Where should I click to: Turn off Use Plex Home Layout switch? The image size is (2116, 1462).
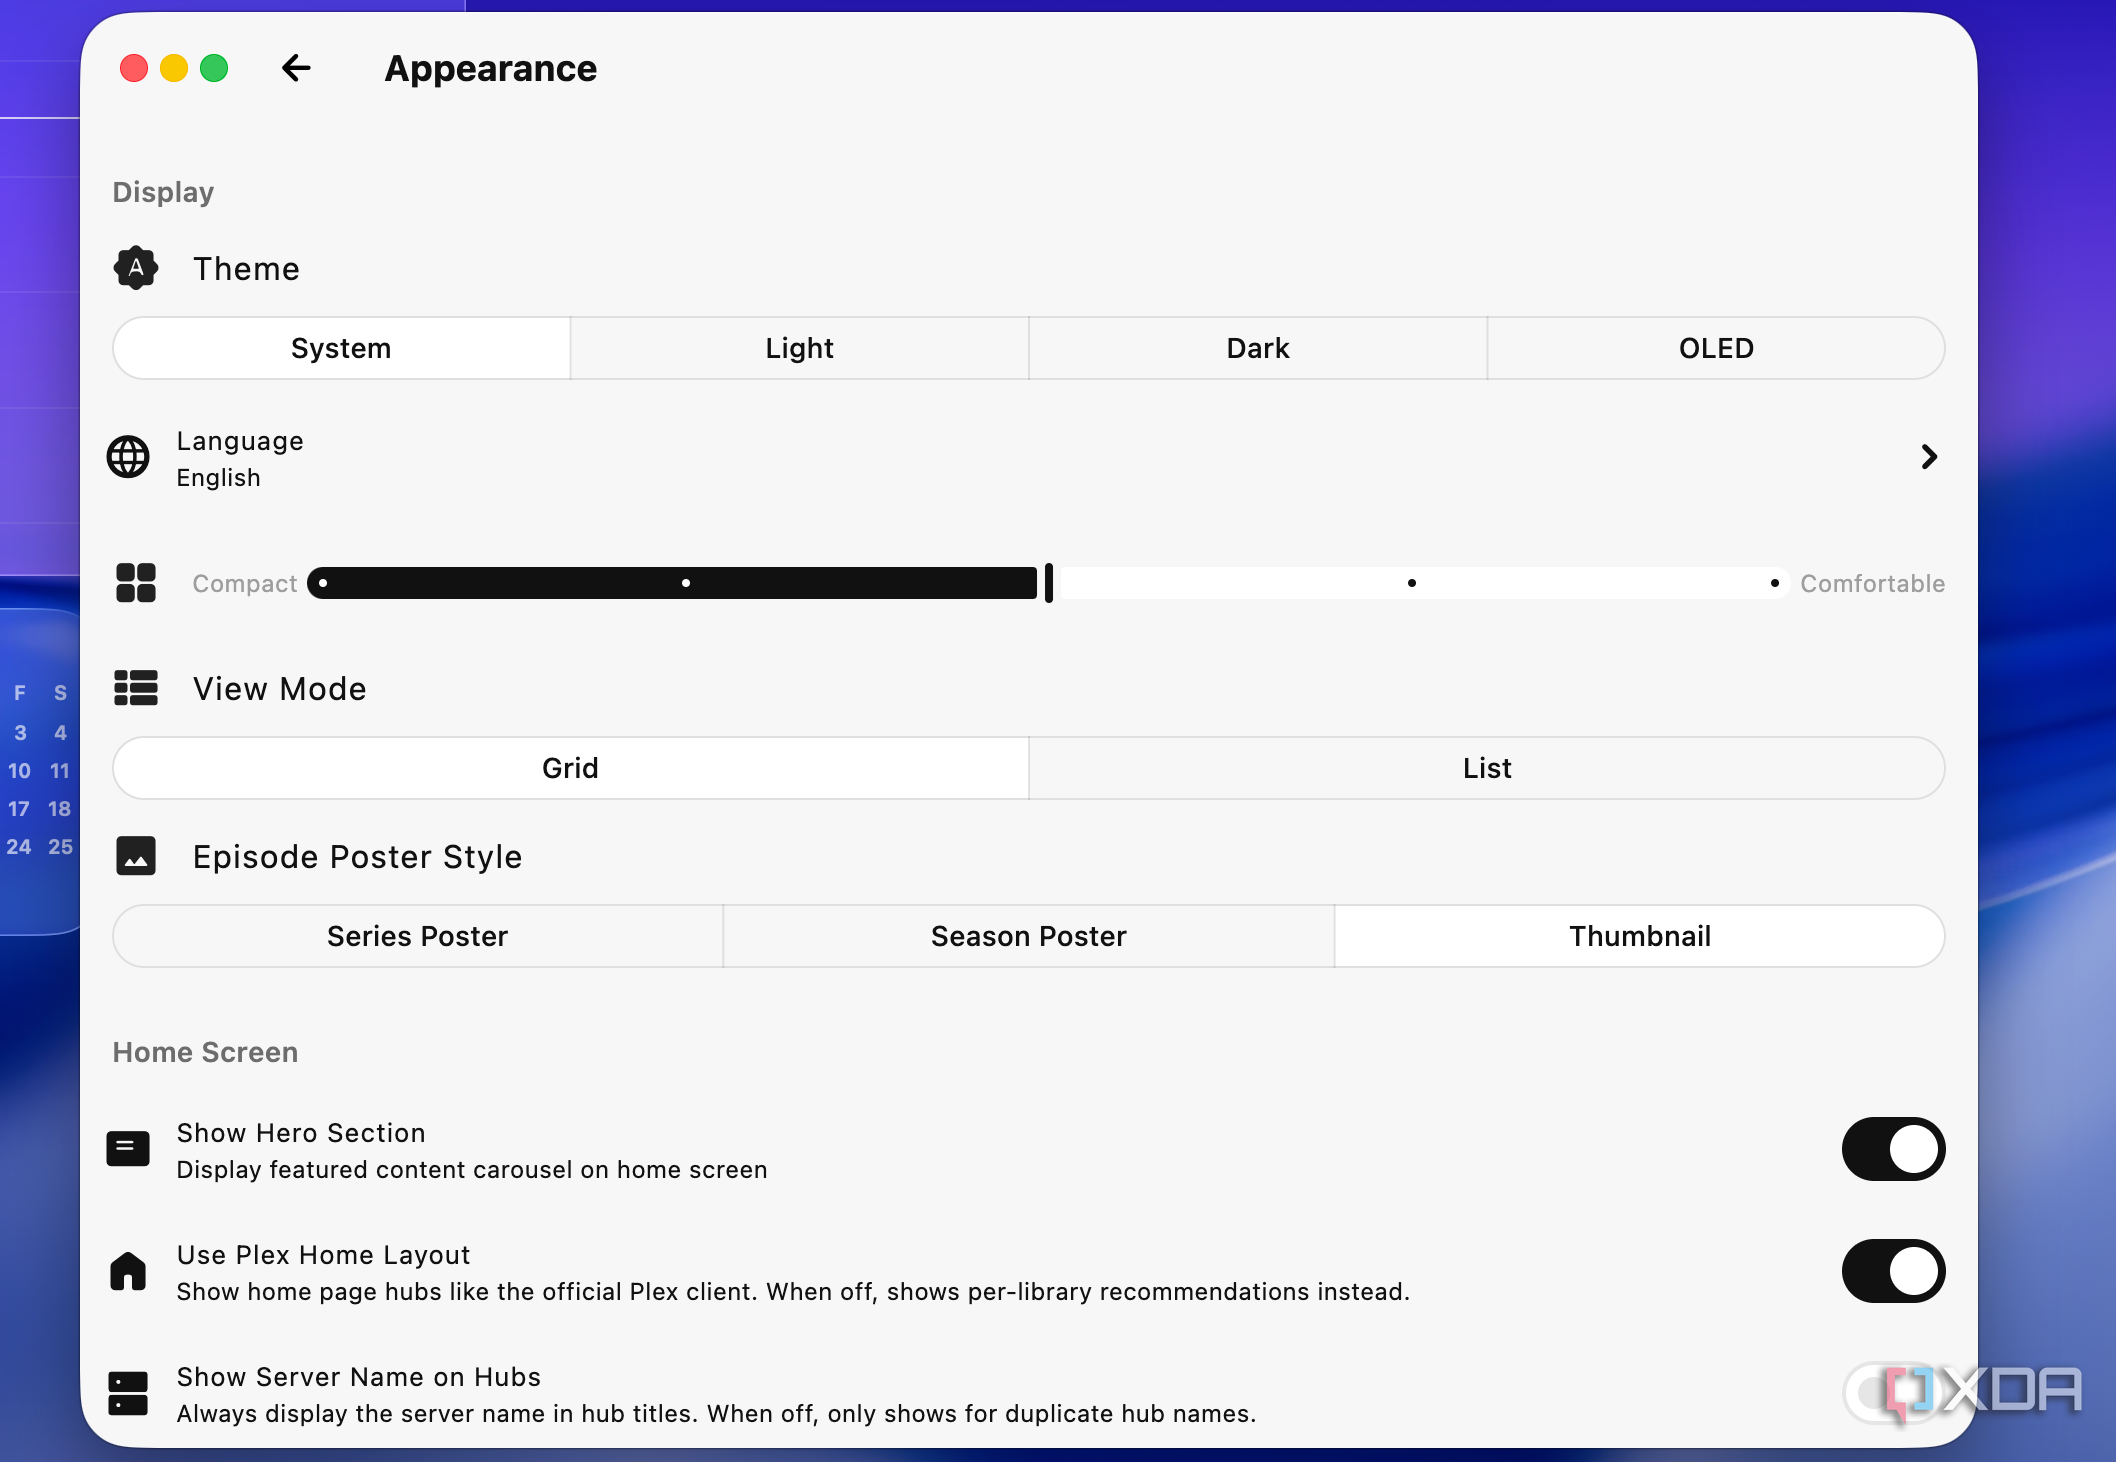coord(1893,1271)
